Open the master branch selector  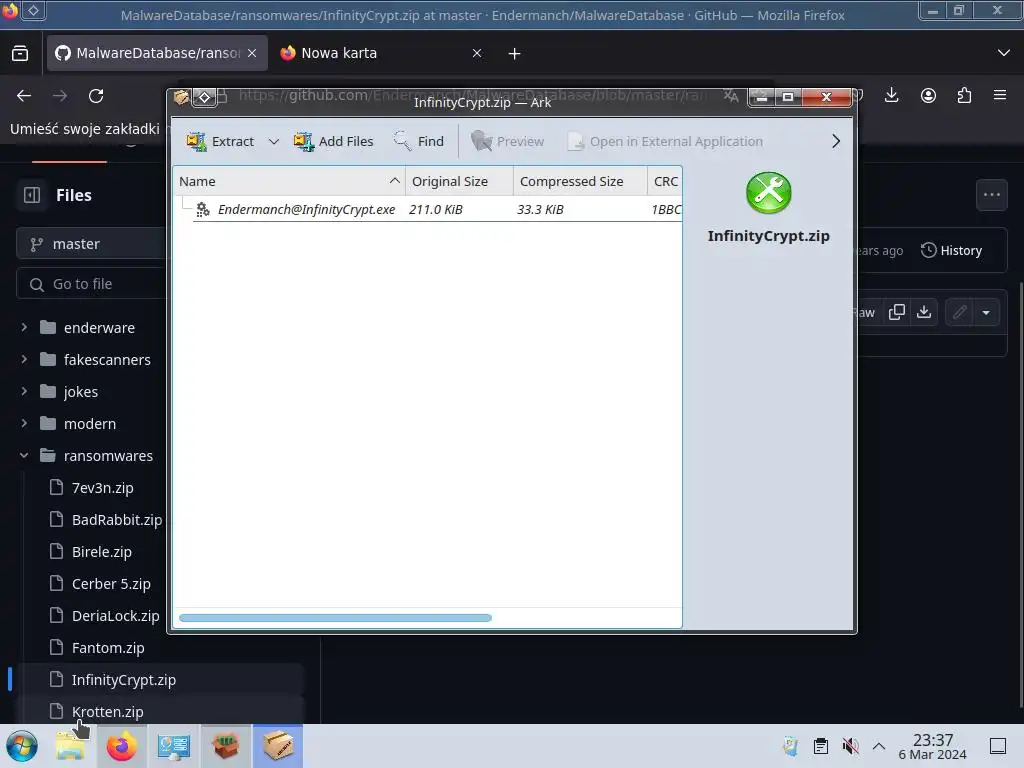pyautogui.click(x=91, y=244)
